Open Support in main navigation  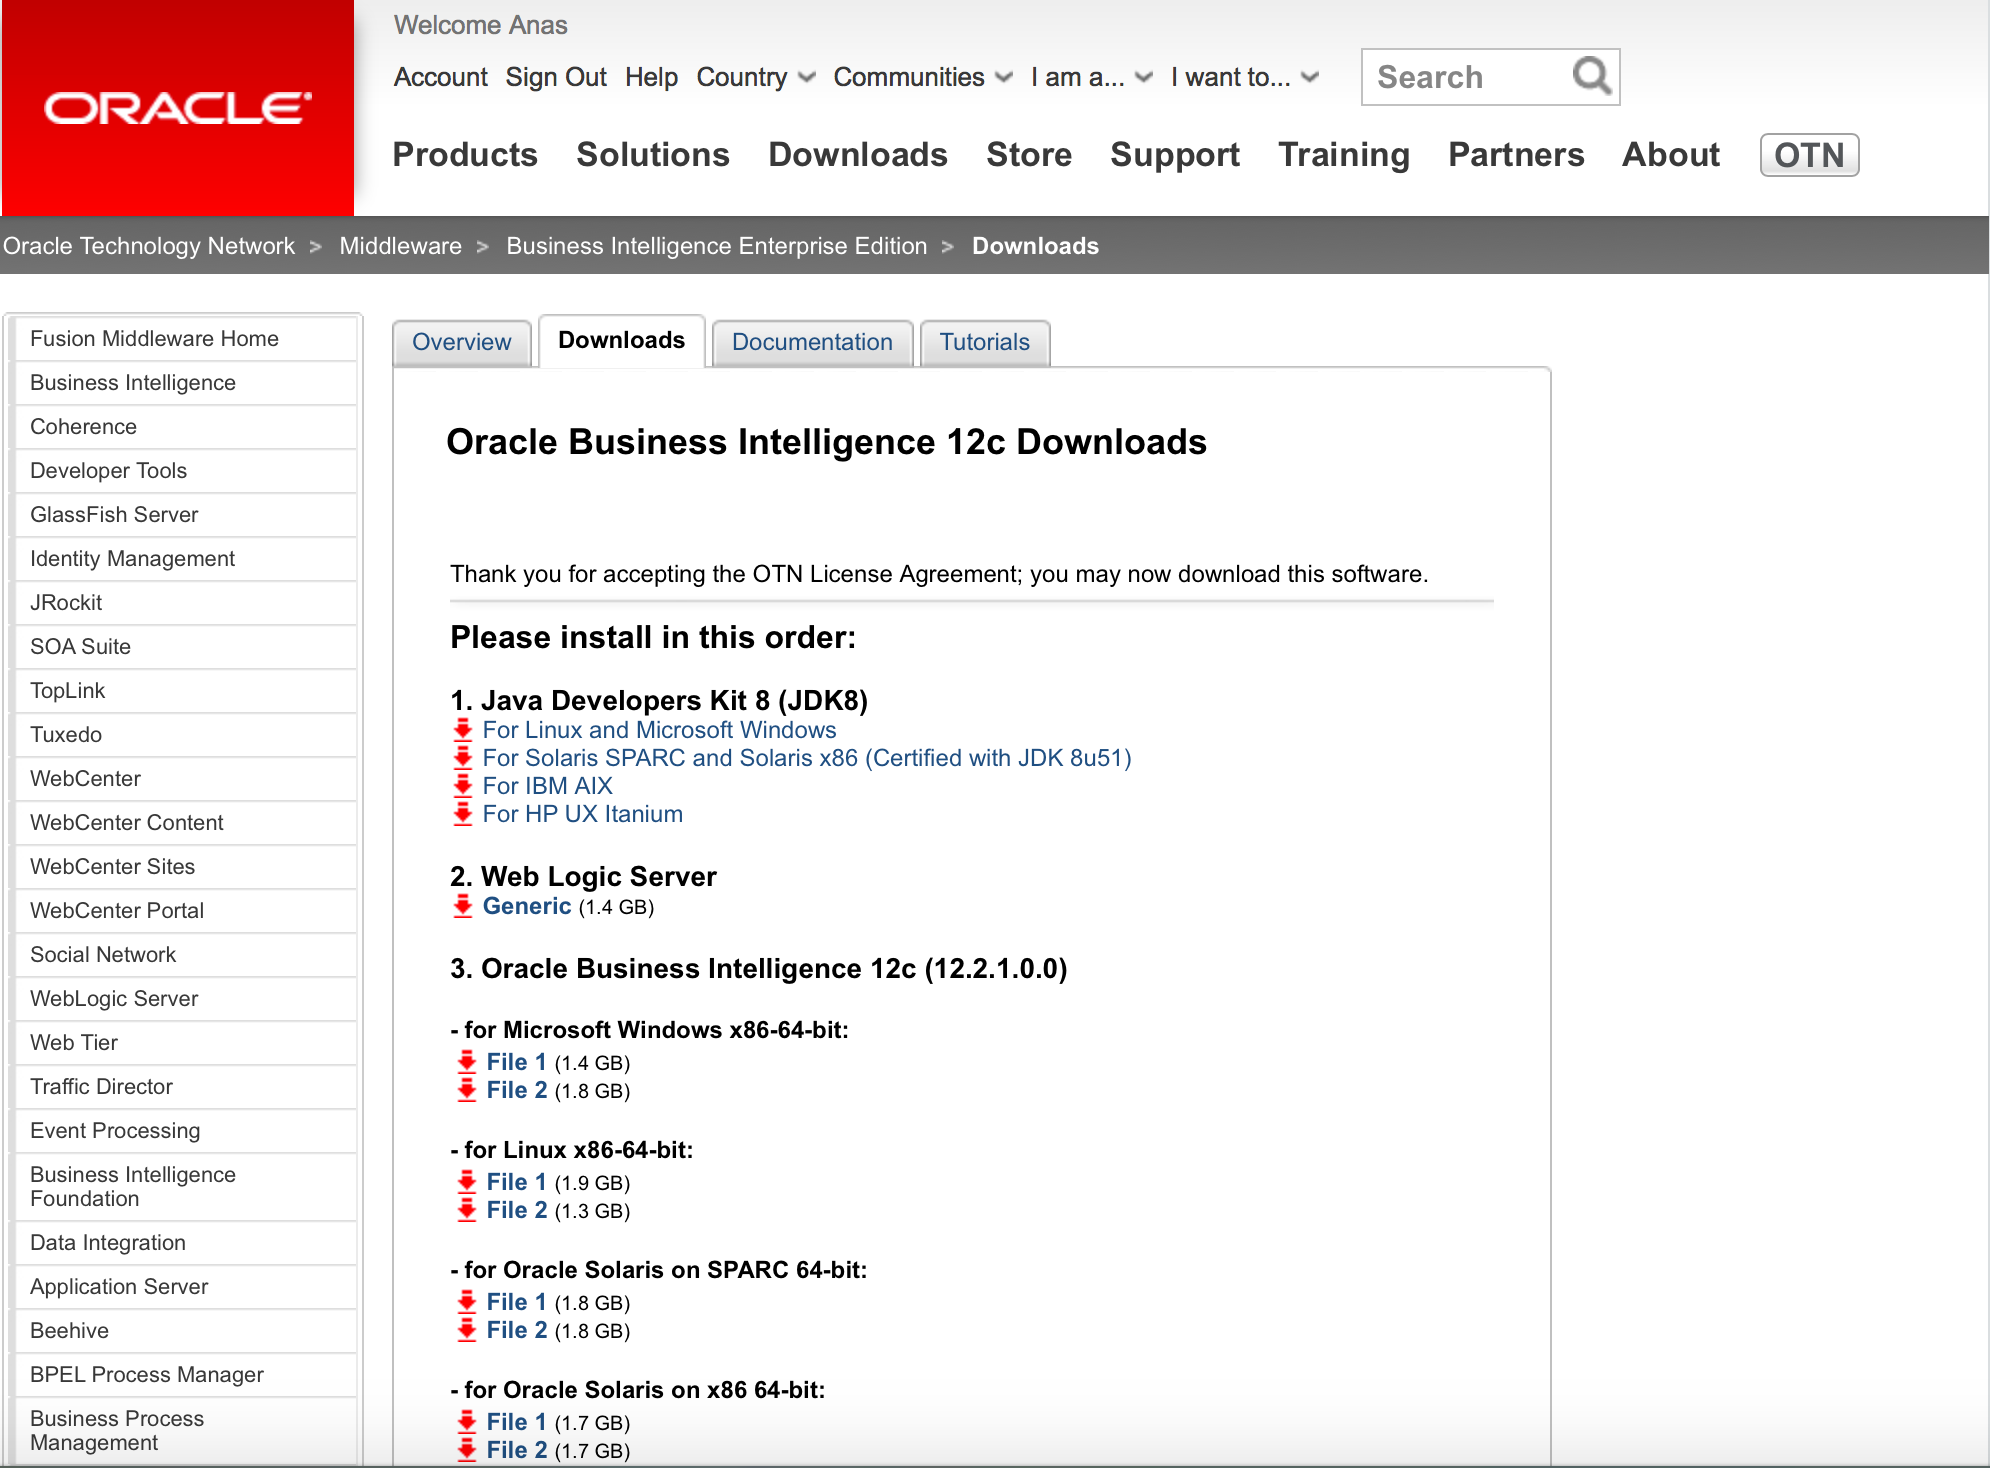pyautogui.click(x=1175, y=155)
